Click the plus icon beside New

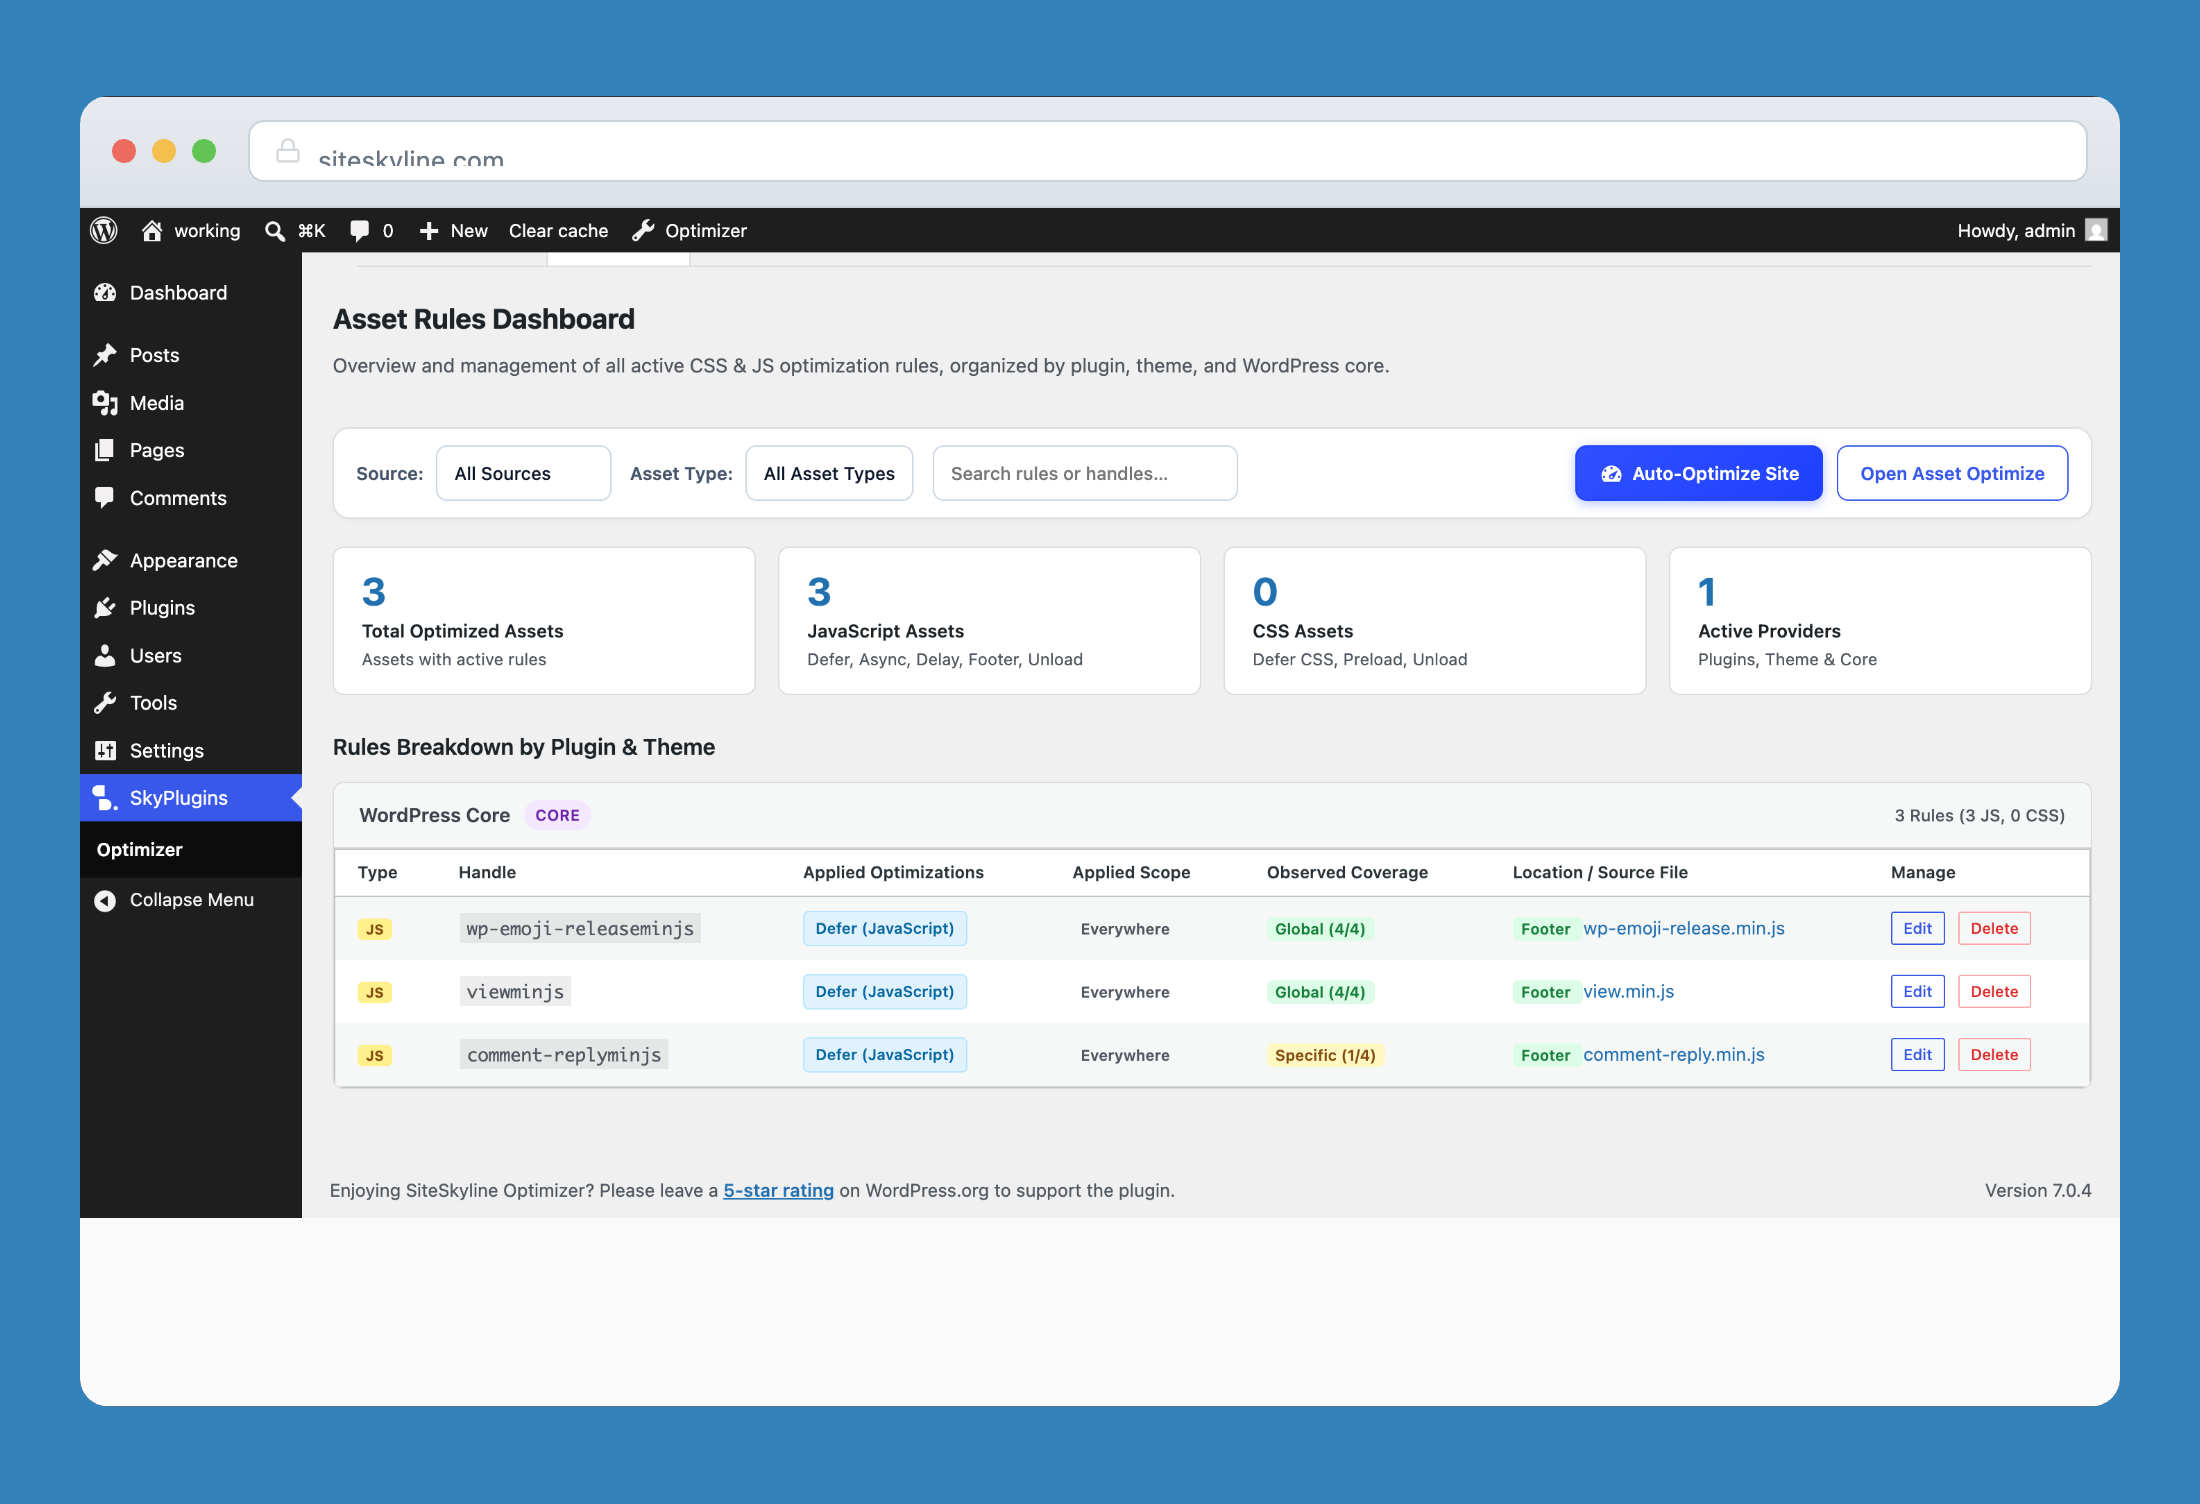click(x=429, y=231)
